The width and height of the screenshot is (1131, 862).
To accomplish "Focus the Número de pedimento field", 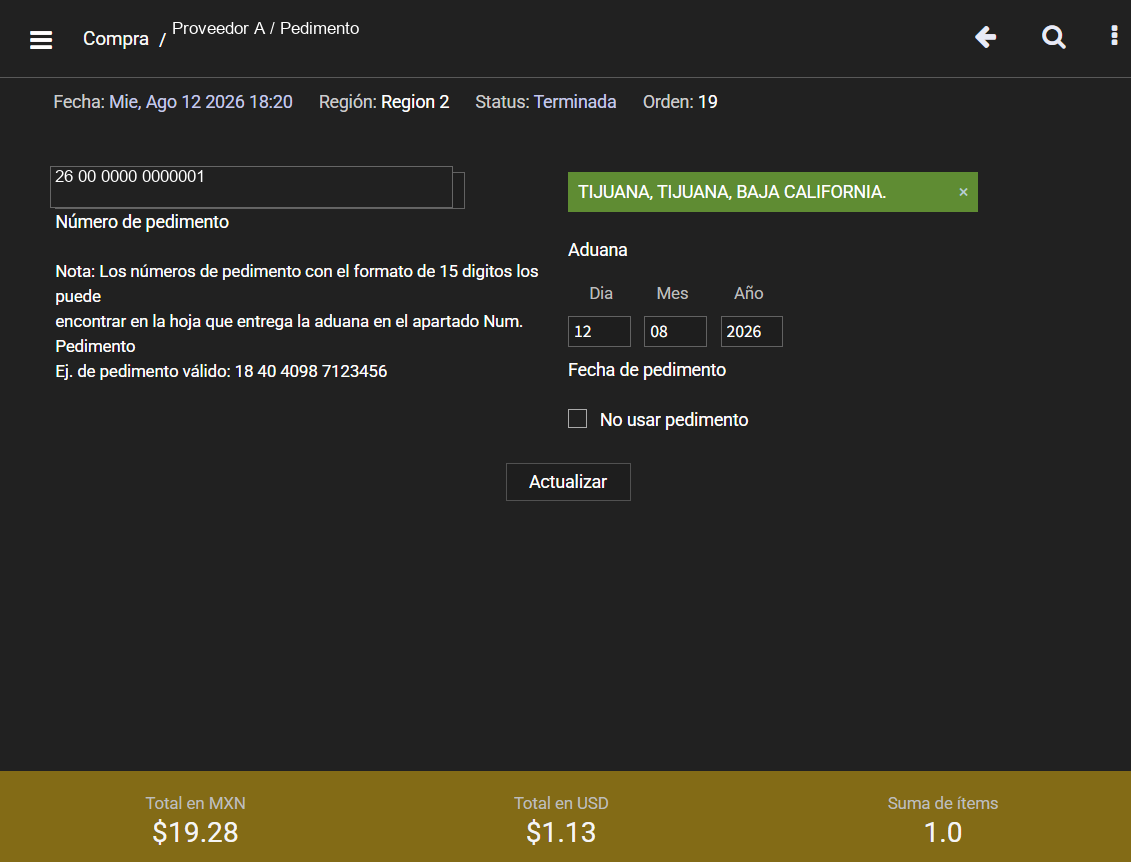I will coord(252,188).
